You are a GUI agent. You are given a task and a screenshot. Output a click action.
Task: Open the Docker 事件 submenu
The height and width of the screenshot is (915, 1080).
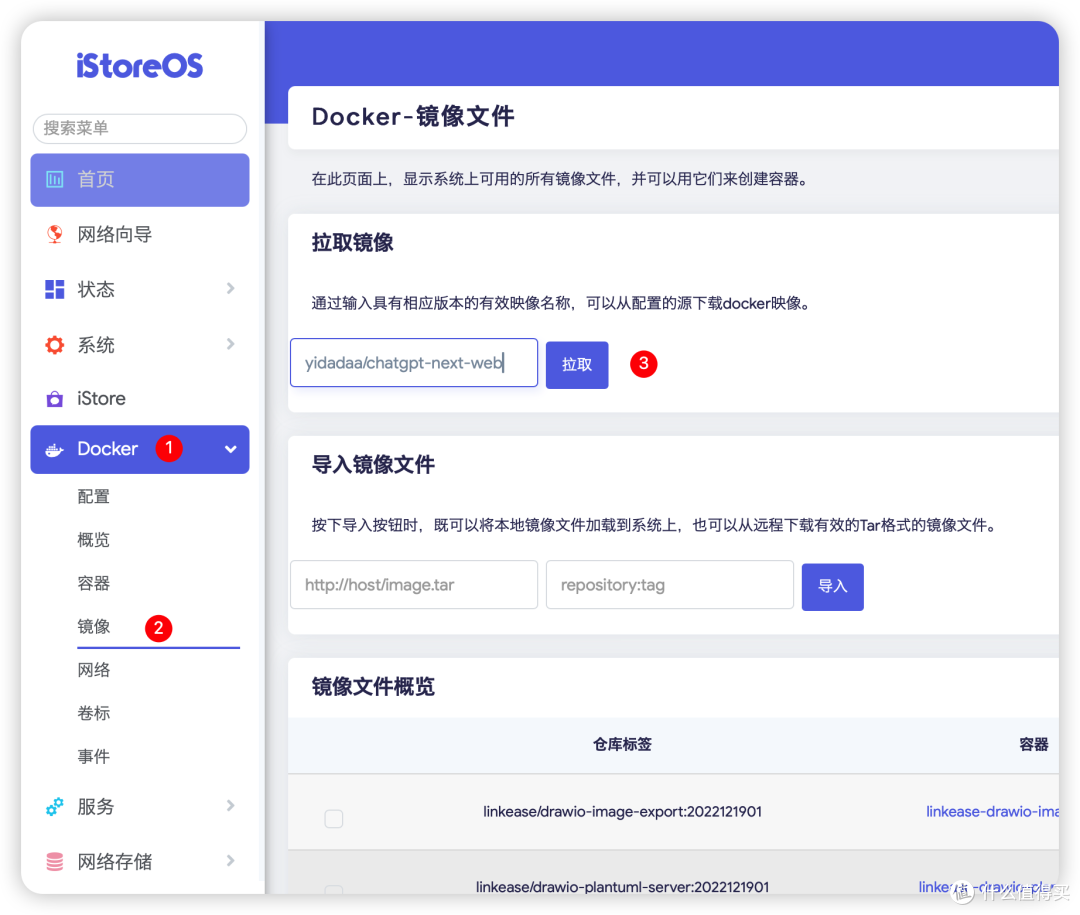click(x=94, y=757)
